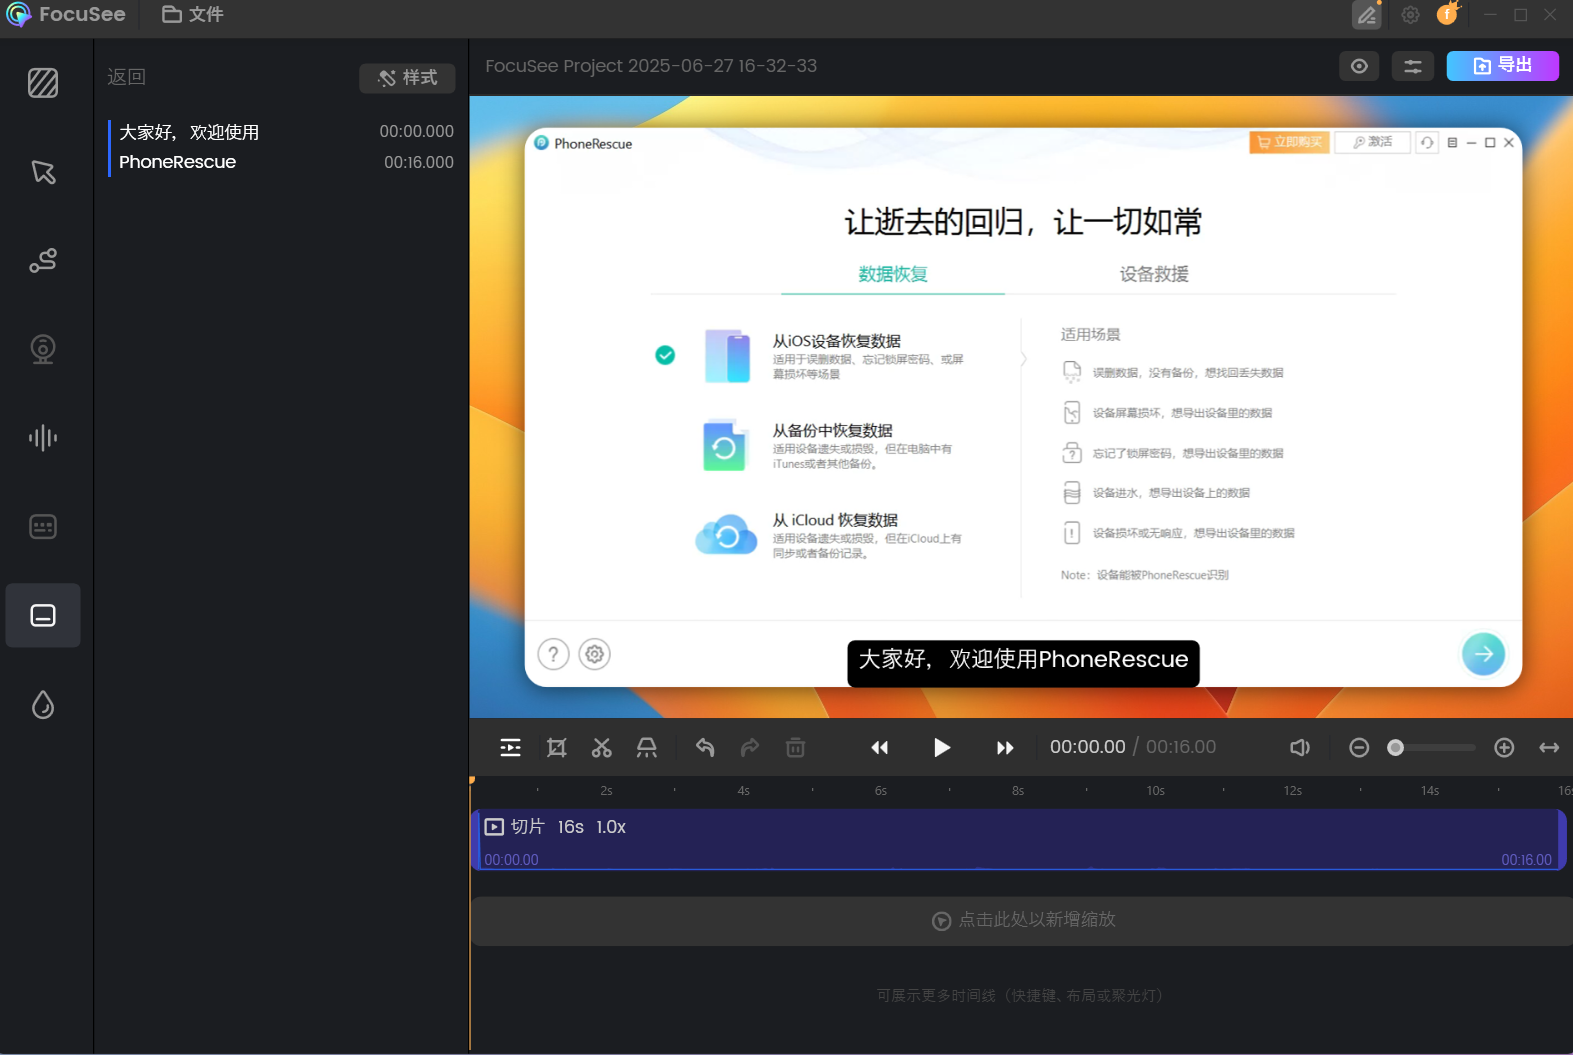Click 点击此处以新增缩放 zoom track
This screenshot has height=1055, width=1573.
click(1023, 920)
